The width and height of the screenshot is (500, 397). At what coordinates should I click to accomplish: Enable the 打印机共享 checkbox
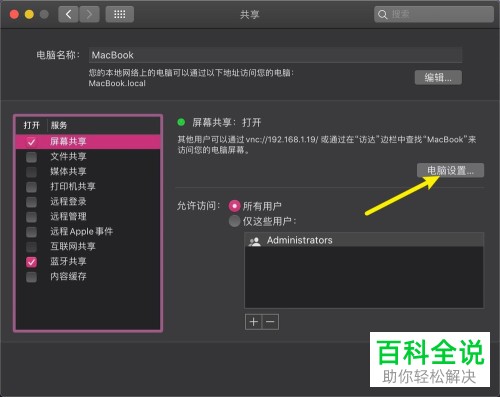click(31, 187)
